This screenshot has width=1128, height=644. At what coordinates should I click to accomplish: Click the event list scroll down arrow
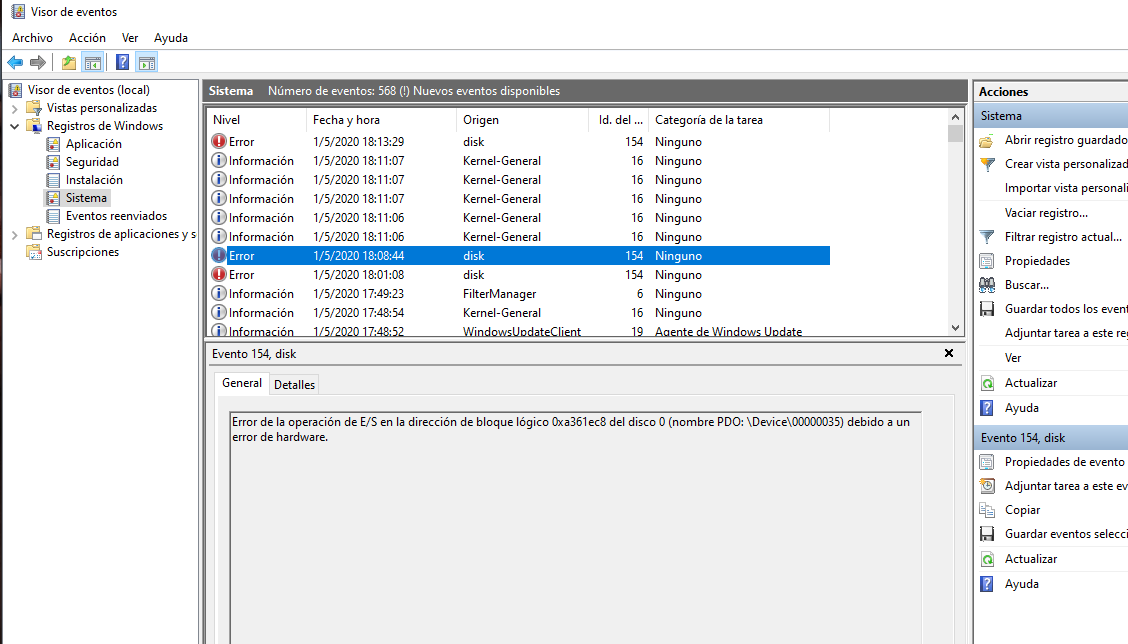click(955, 328)
